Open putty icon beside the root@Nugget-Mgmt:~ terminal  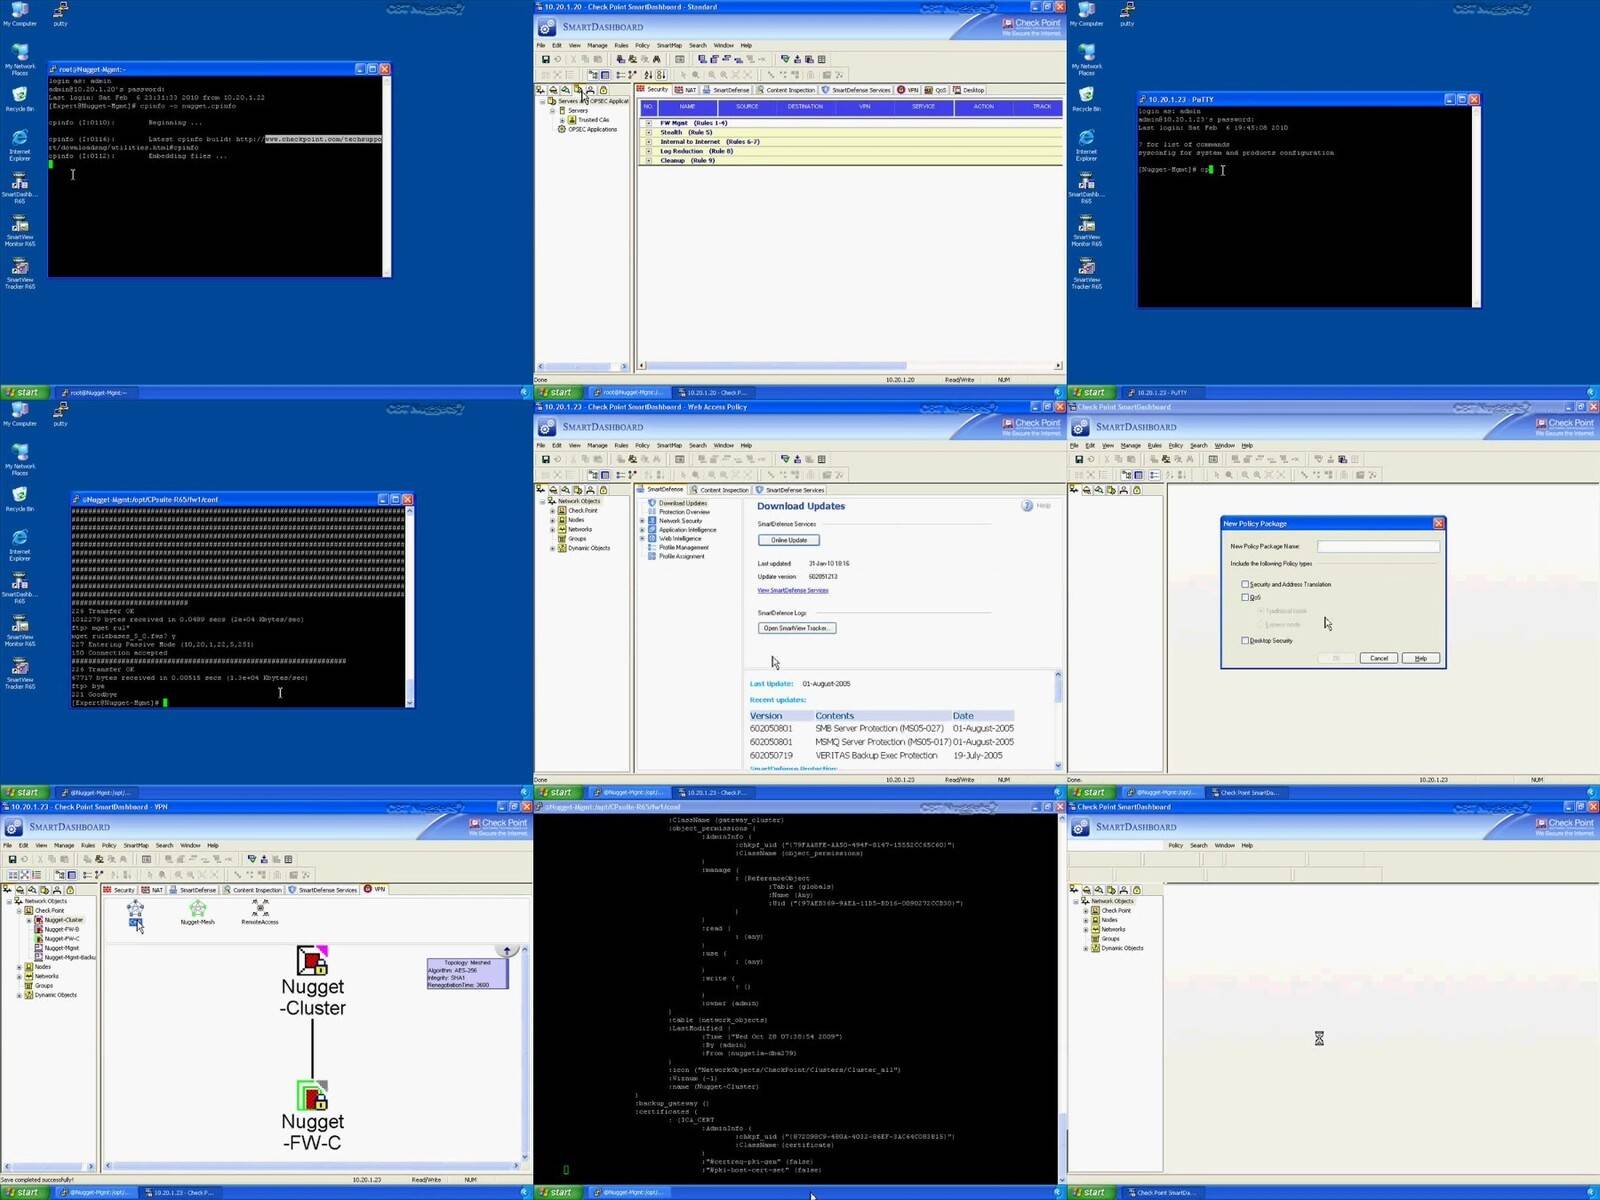point(60,13)
